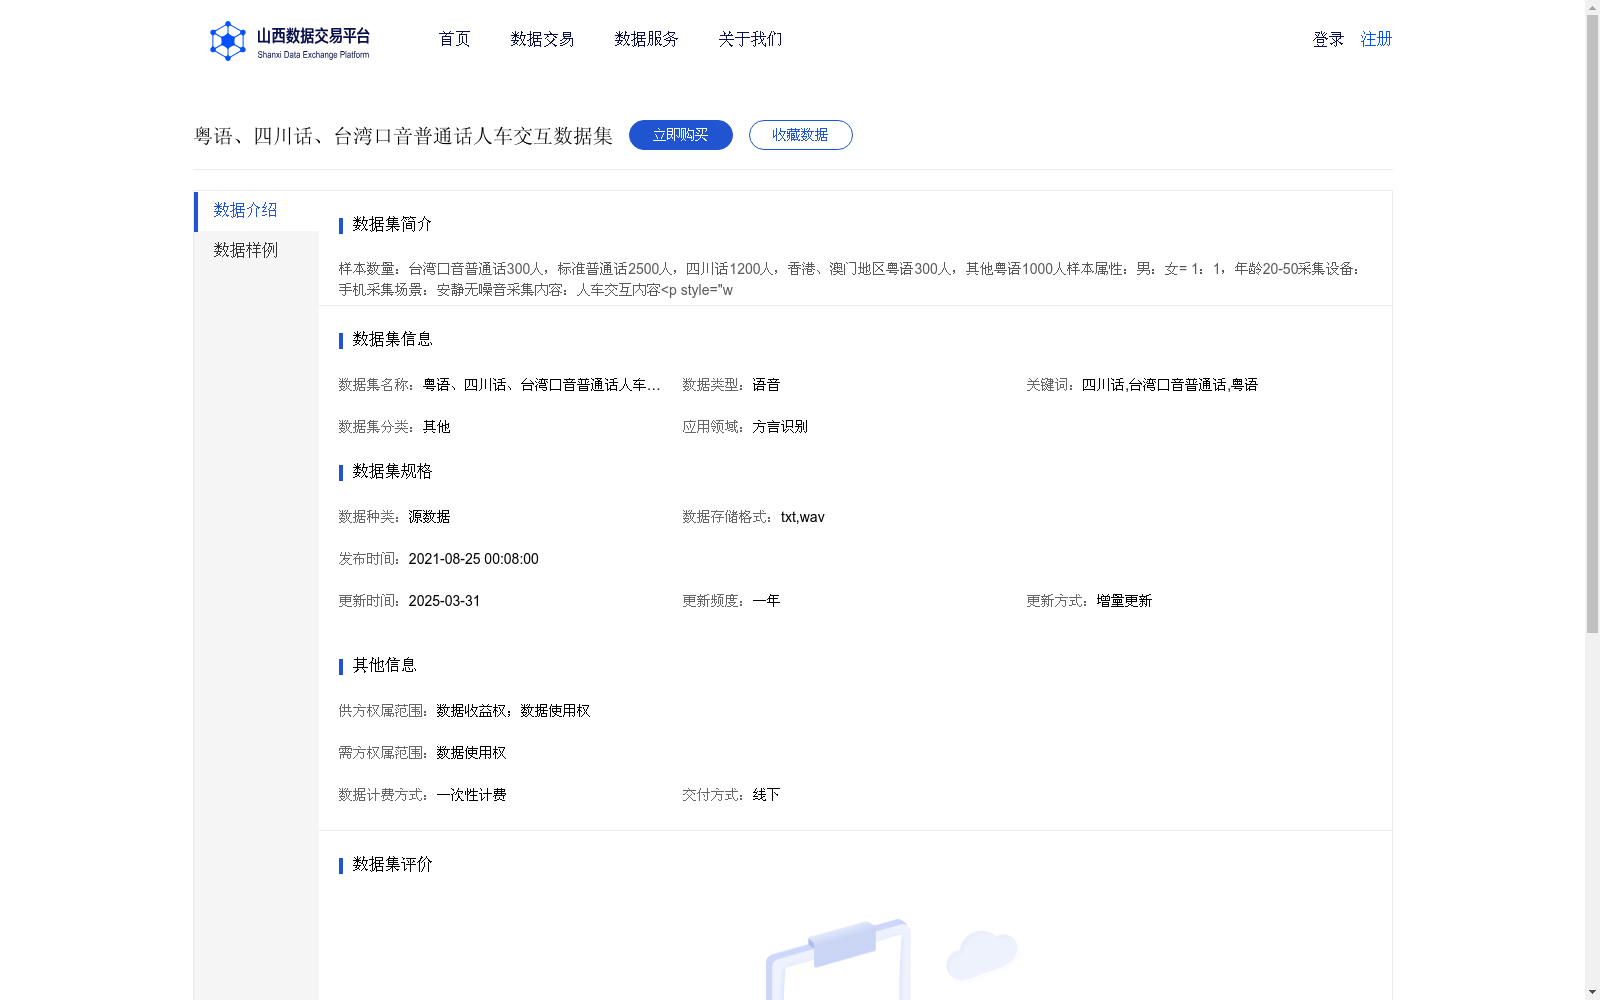The width and height of the screenshot is (1600, 1000).
Task: Select the 其他信息 section heading
Action: click(x=384, y=665)
